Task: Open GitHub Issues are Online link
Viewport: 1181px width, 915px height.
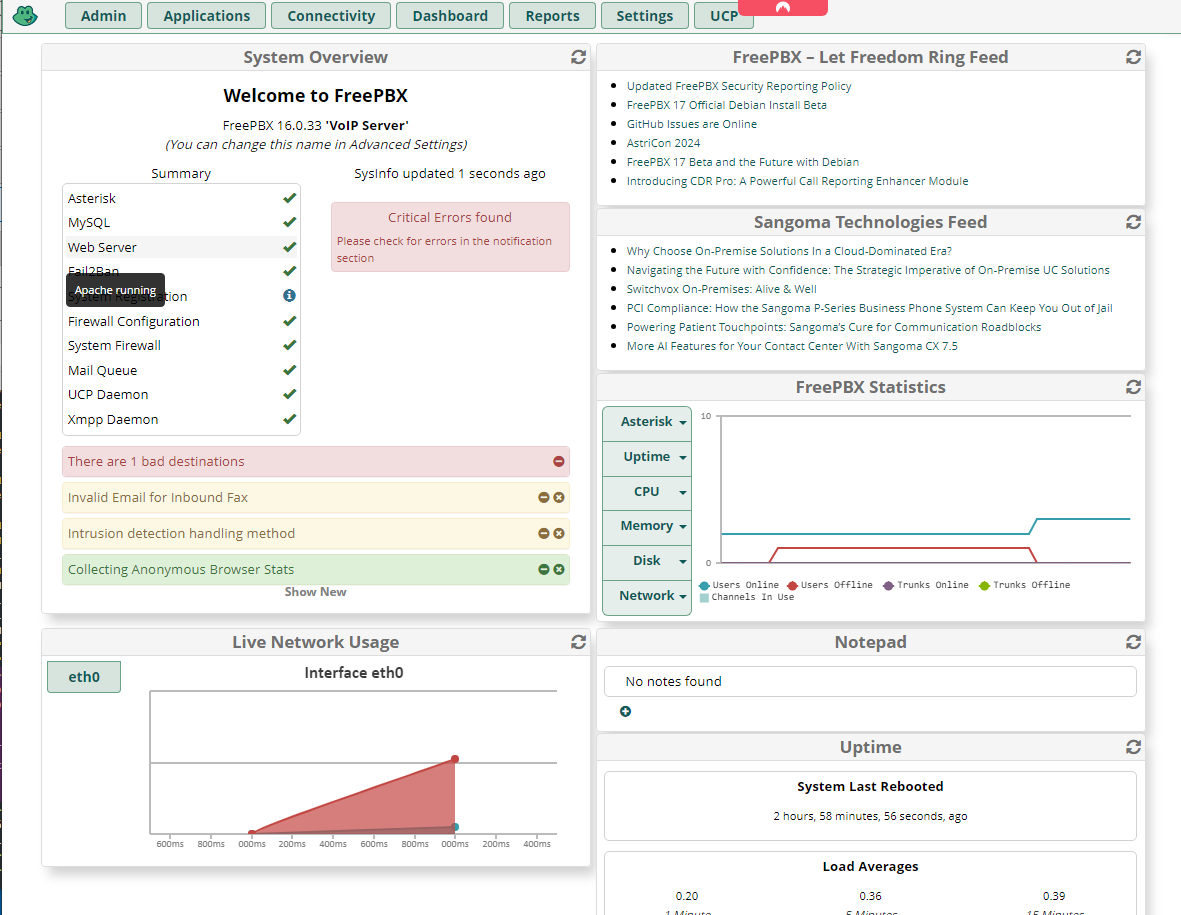Action: coord(691,124)
